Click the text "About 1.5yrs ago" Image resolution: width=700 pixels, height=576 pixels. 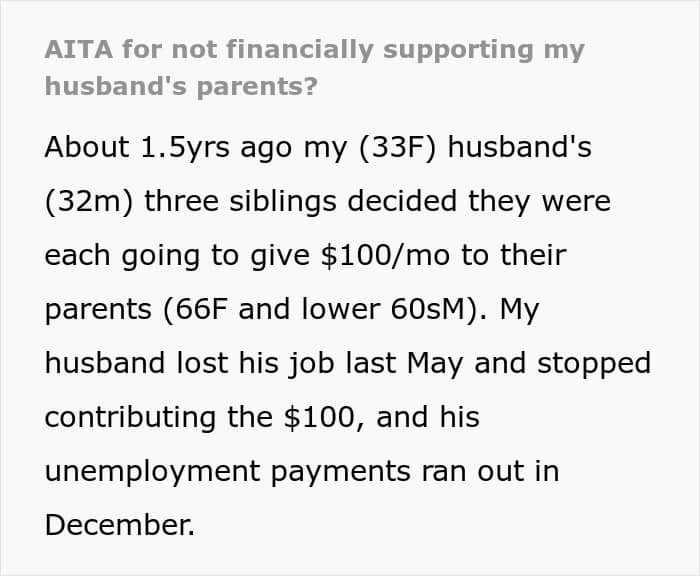click(x=168, y=148)
